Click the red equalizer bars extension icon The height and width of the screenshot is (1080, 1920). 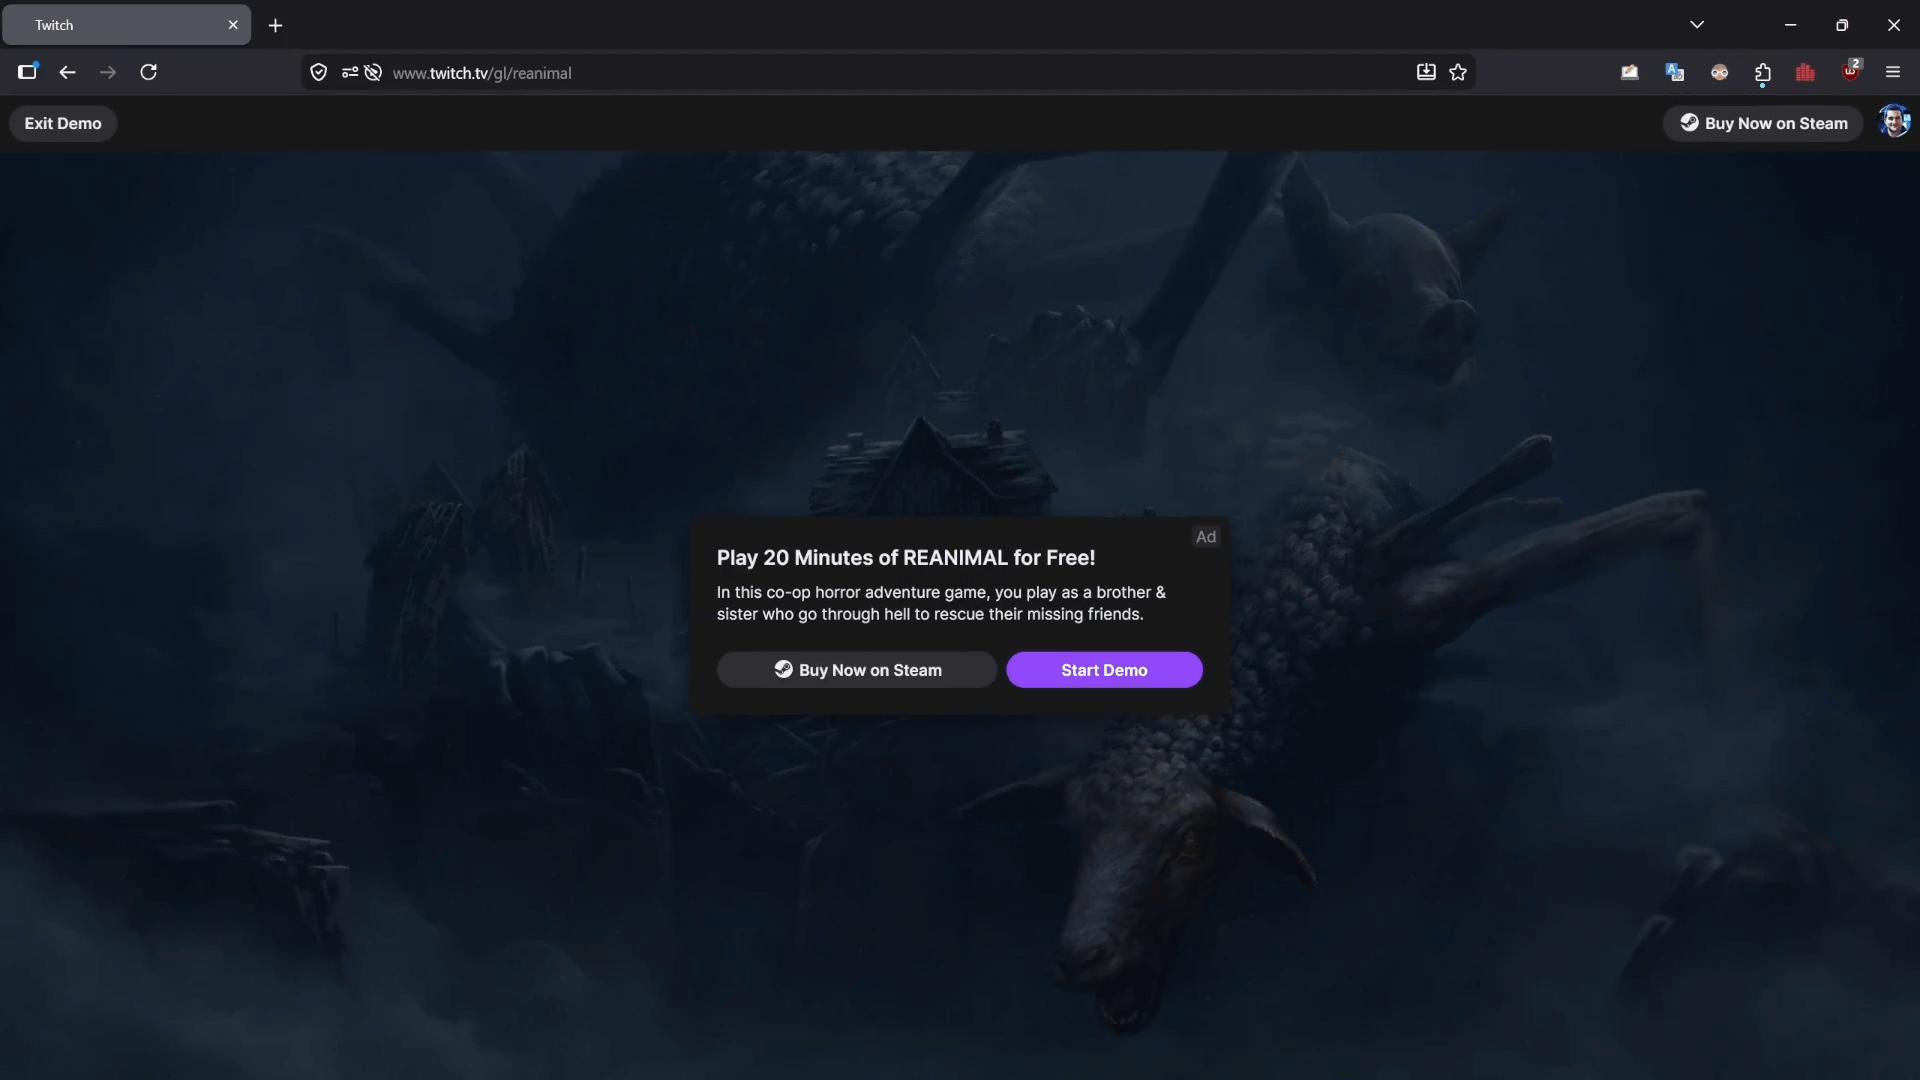(1805, 72)
